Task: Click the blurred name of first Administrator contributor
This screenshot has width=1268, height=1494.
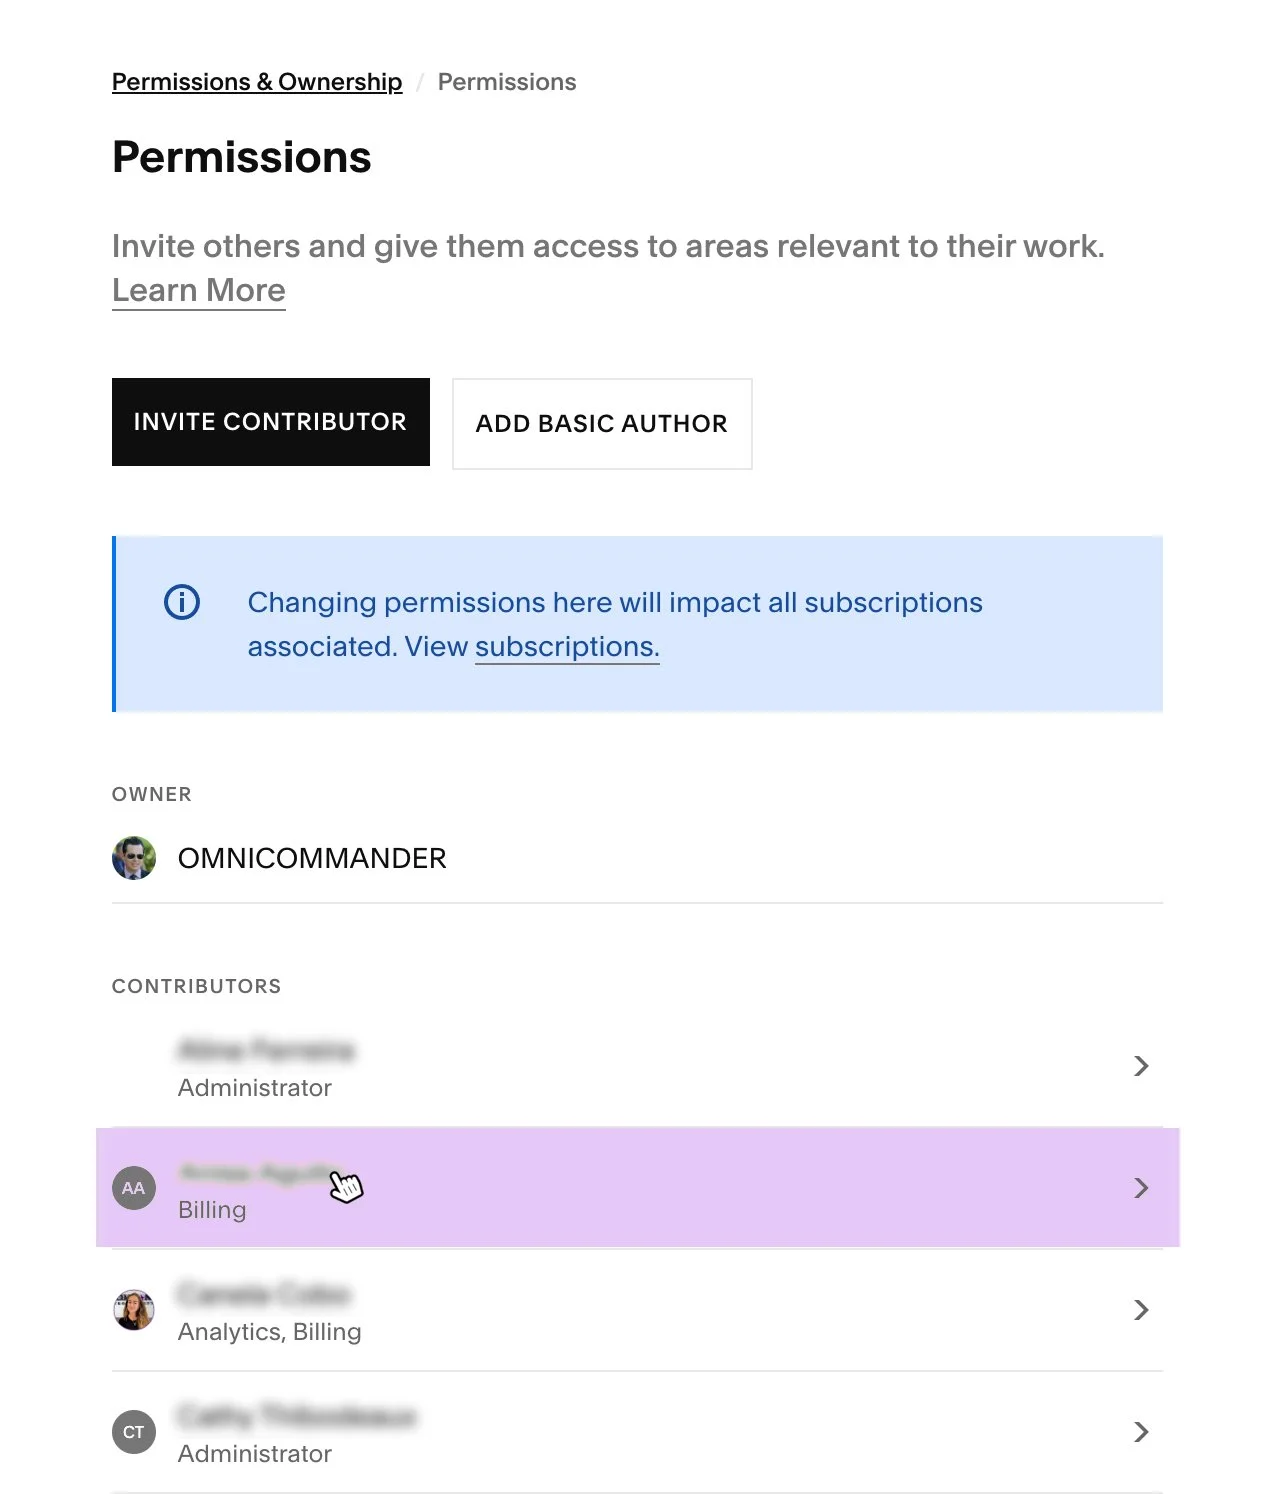Action: coord(266,1050)
